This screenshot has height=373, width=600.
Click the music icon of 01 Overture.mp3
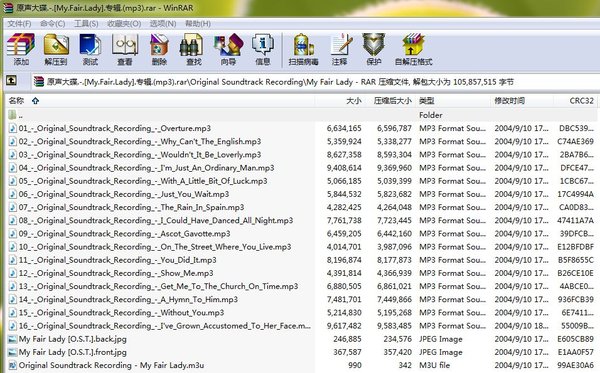click(13, 128)
